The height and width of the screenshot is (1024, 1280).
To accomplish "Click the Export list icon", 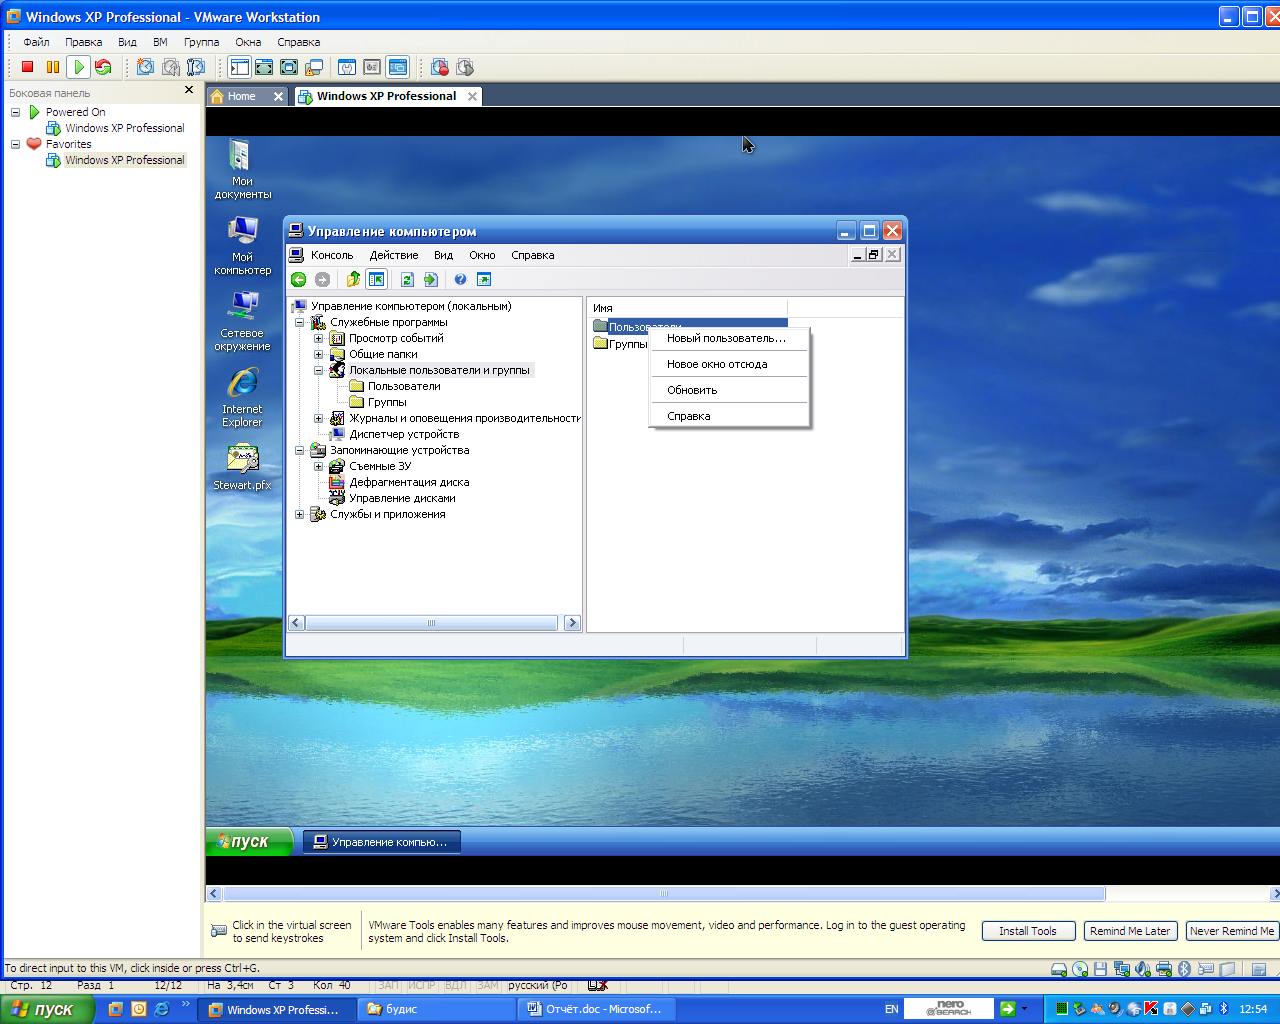I will click(431, 280).
